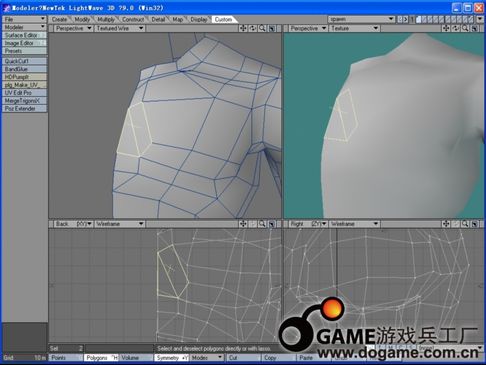Pan icon of top-left Perspective viewport
The width and height of the screenshot is (486, 365).
tap(243, 28)
